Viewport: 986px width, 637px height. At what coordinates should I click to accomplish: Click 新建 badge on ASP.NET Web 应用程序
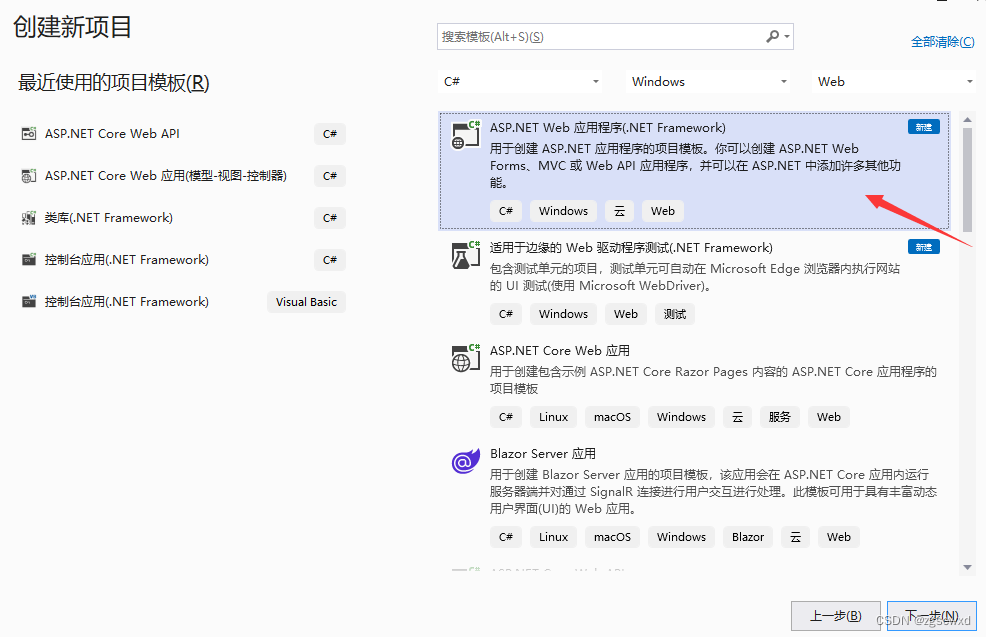[x=924, y=127]
